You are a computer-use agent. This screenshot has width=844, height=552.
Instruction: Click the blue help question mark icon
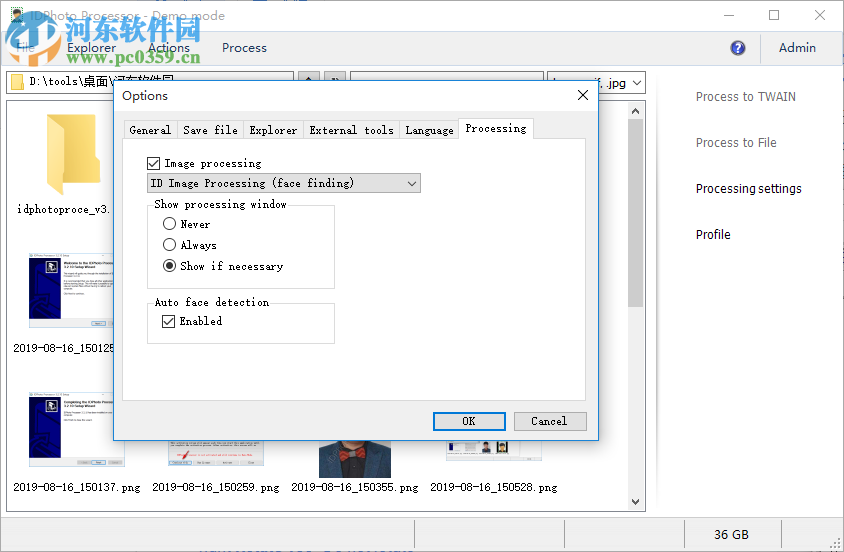click(x=737, y=48)
